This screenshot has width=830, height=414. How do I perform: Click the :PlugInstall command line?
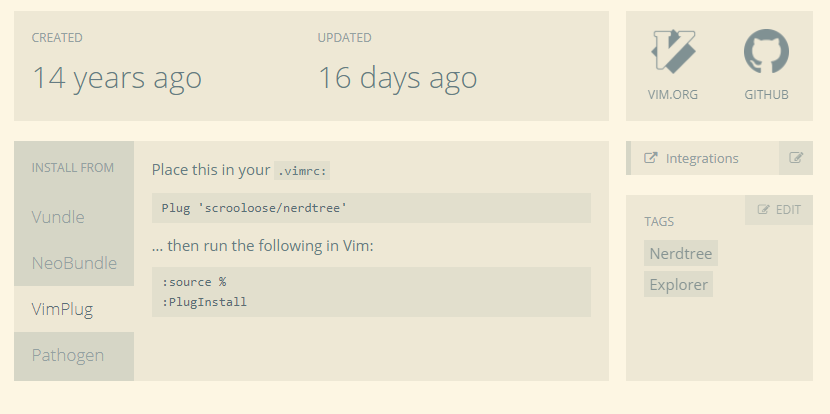204,302
